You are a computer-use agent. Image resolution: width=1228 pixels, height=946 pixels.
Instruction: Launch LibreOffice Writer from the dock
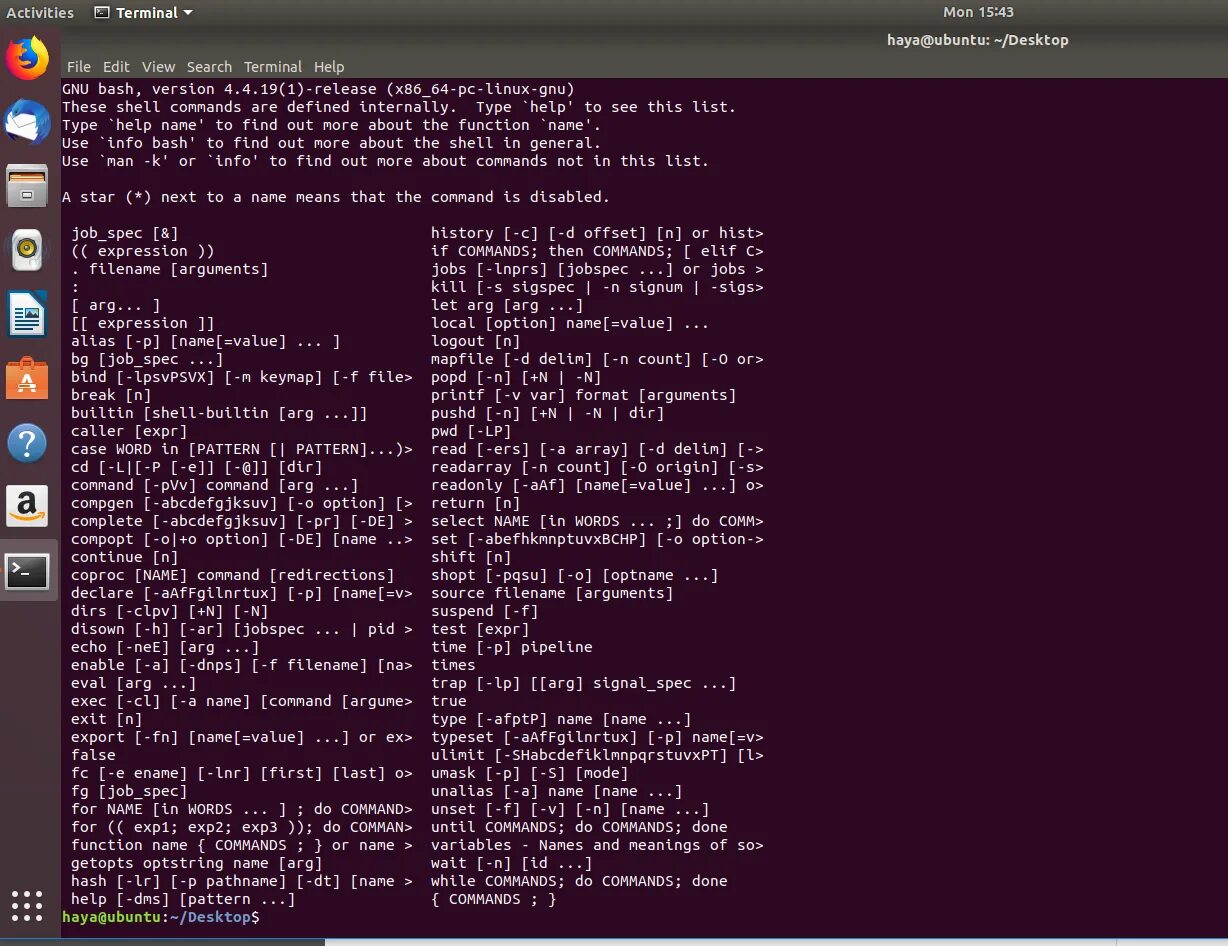(28, 315)
